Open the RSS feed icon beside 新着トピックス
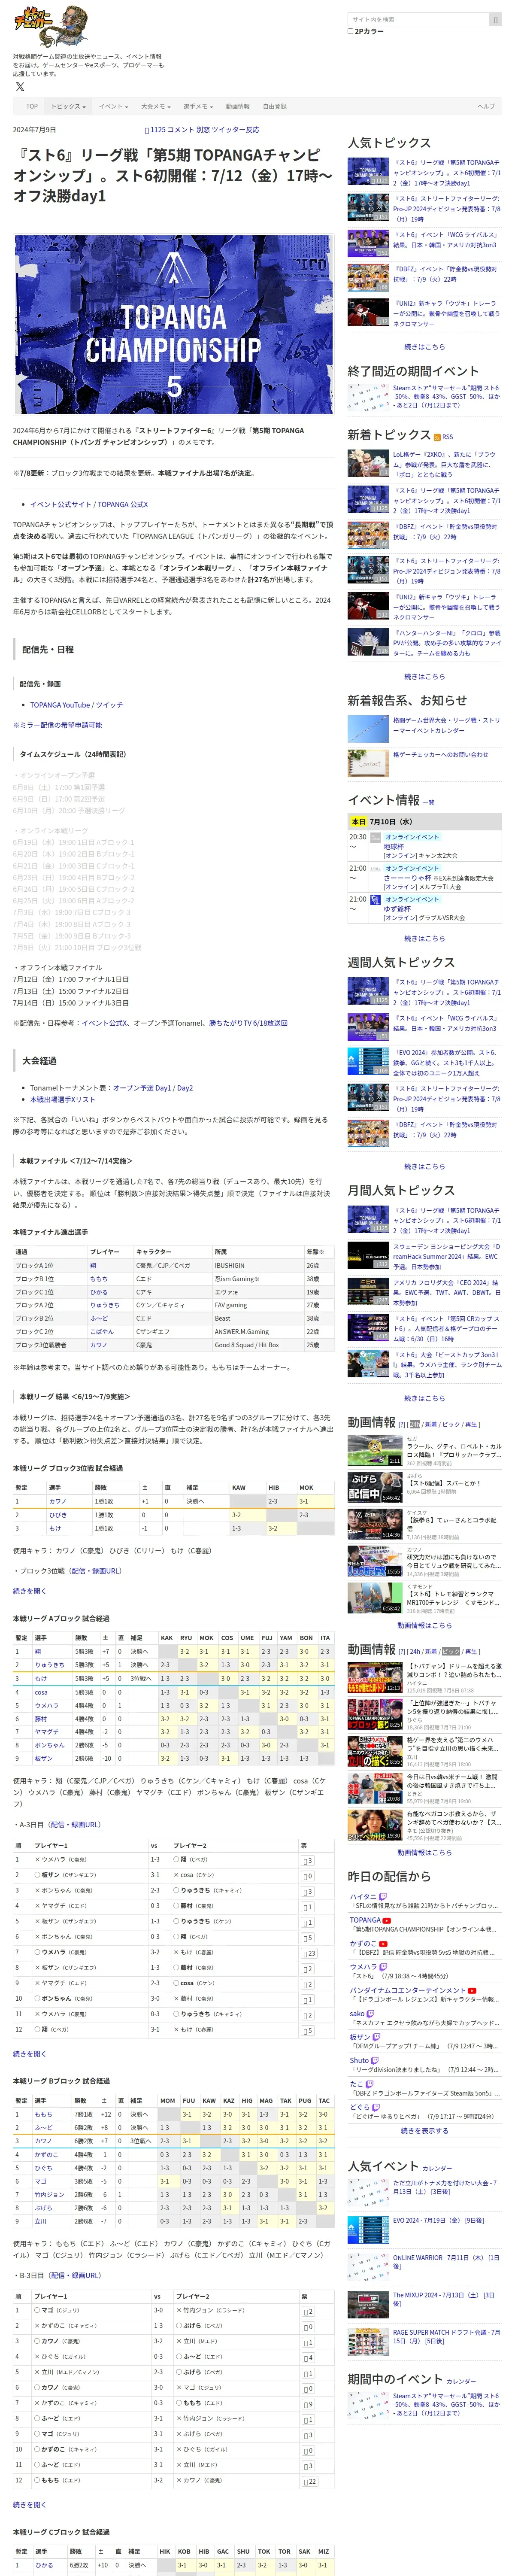Image resolution: width=515 pixels, height=2576 pixels. tap(437, 437)
